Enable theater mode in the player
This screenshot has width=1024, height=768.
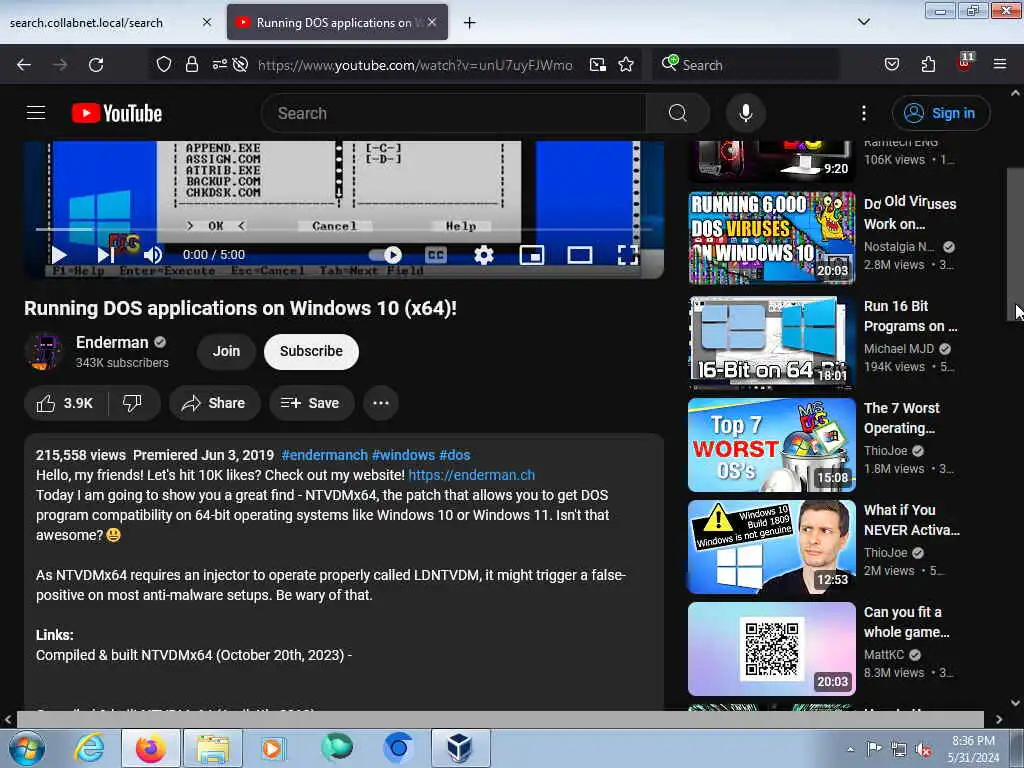[580, 255]
